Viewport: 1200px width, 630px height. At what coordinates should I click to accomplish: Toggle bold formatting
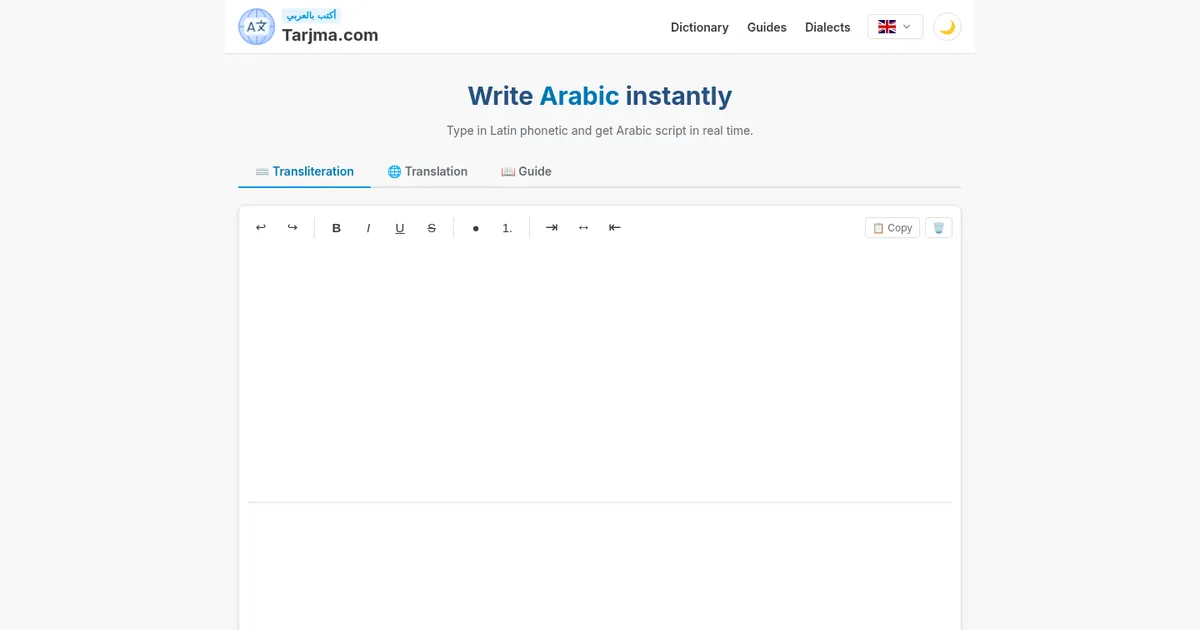(x=336, y=228)
